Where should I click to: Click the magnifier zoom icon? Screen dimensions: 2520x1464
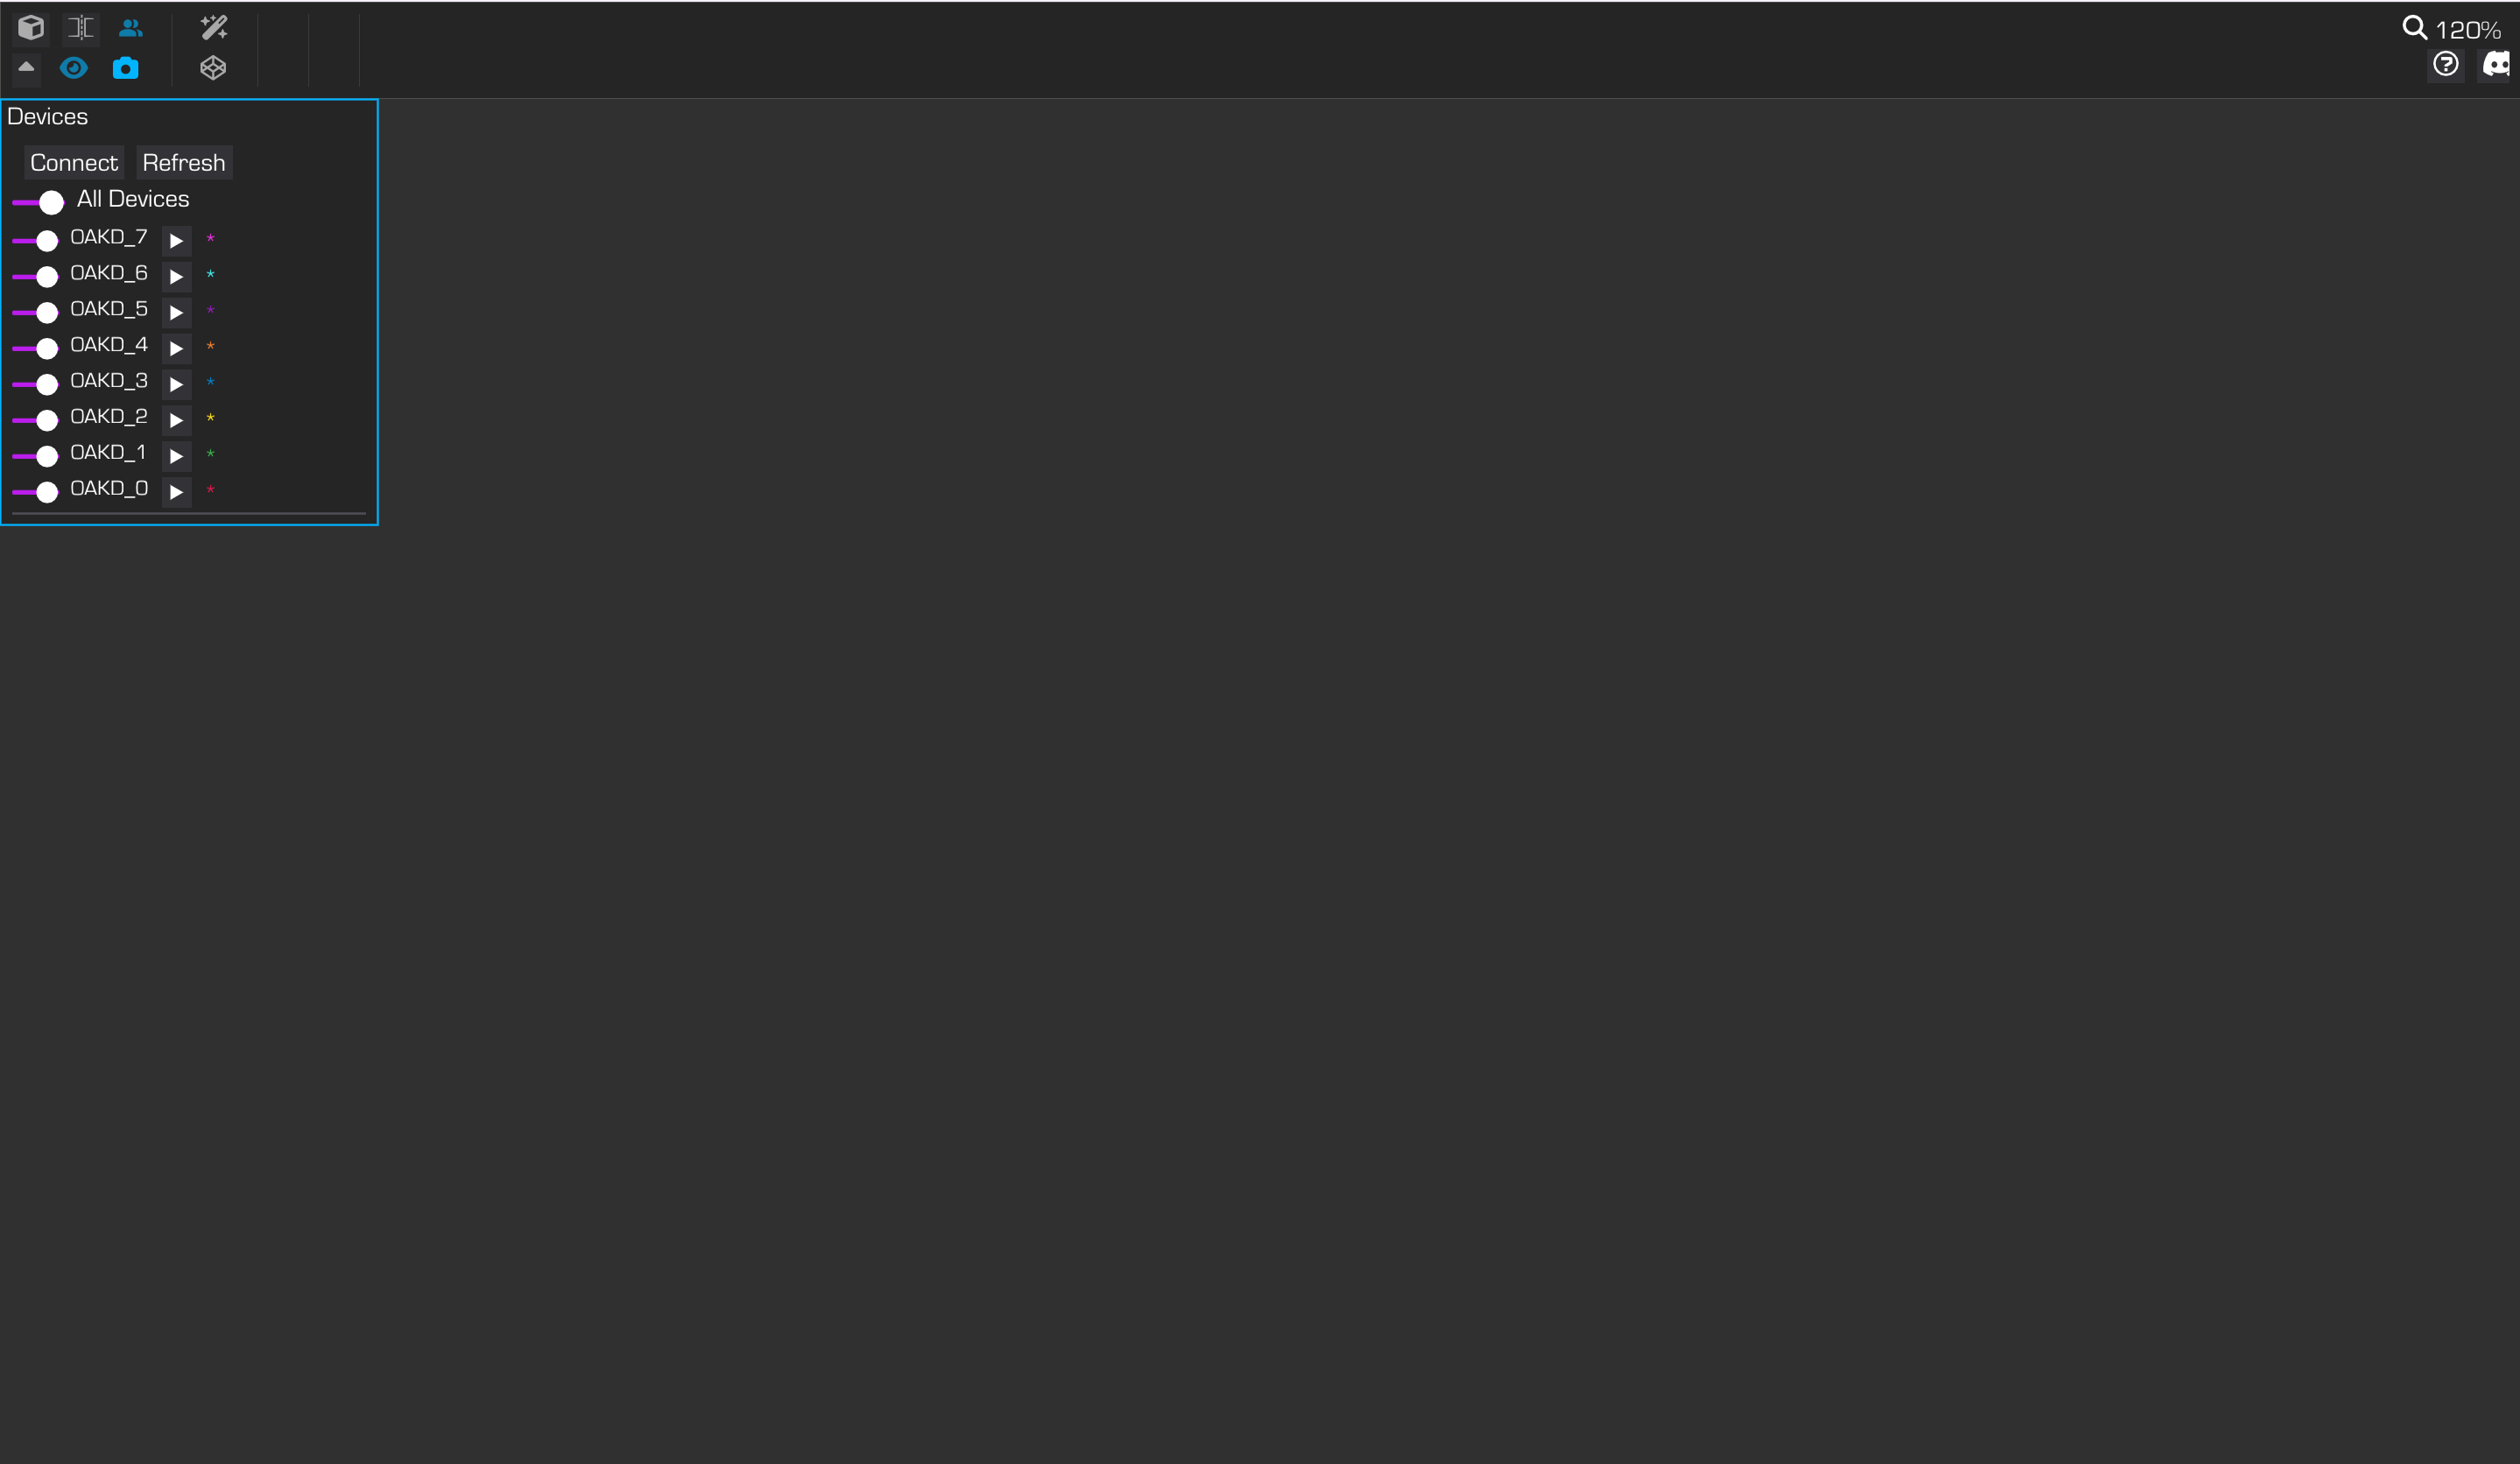pyautogui.click(x=2414, y=28)
